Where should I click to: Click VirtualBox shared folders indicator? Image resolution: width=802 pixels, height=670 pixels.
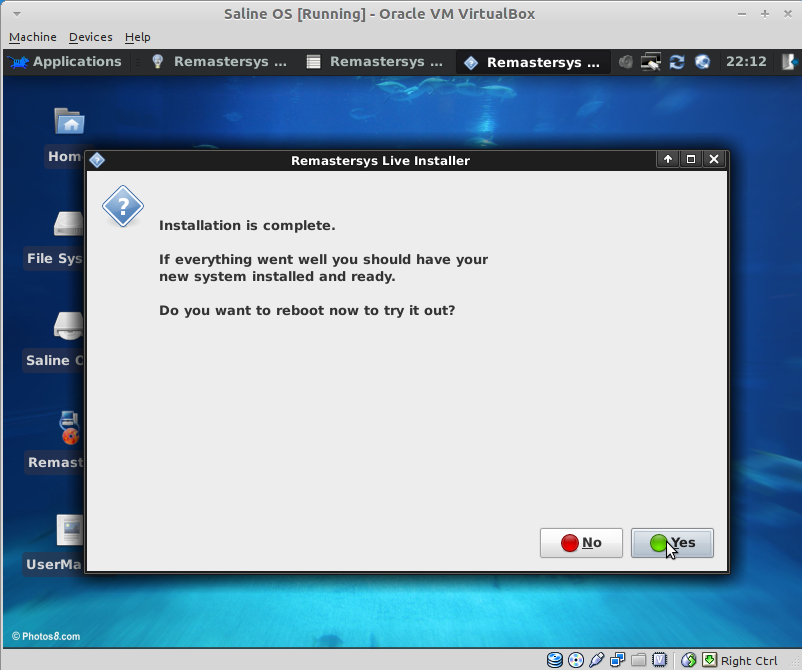638,660
